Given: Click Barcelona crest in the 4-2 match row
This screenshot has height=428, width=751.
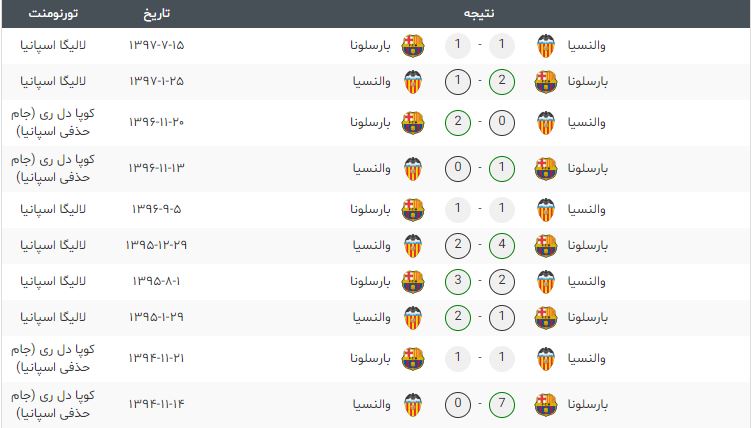Looking at the screenshot, I should click(x=546, y=246).
